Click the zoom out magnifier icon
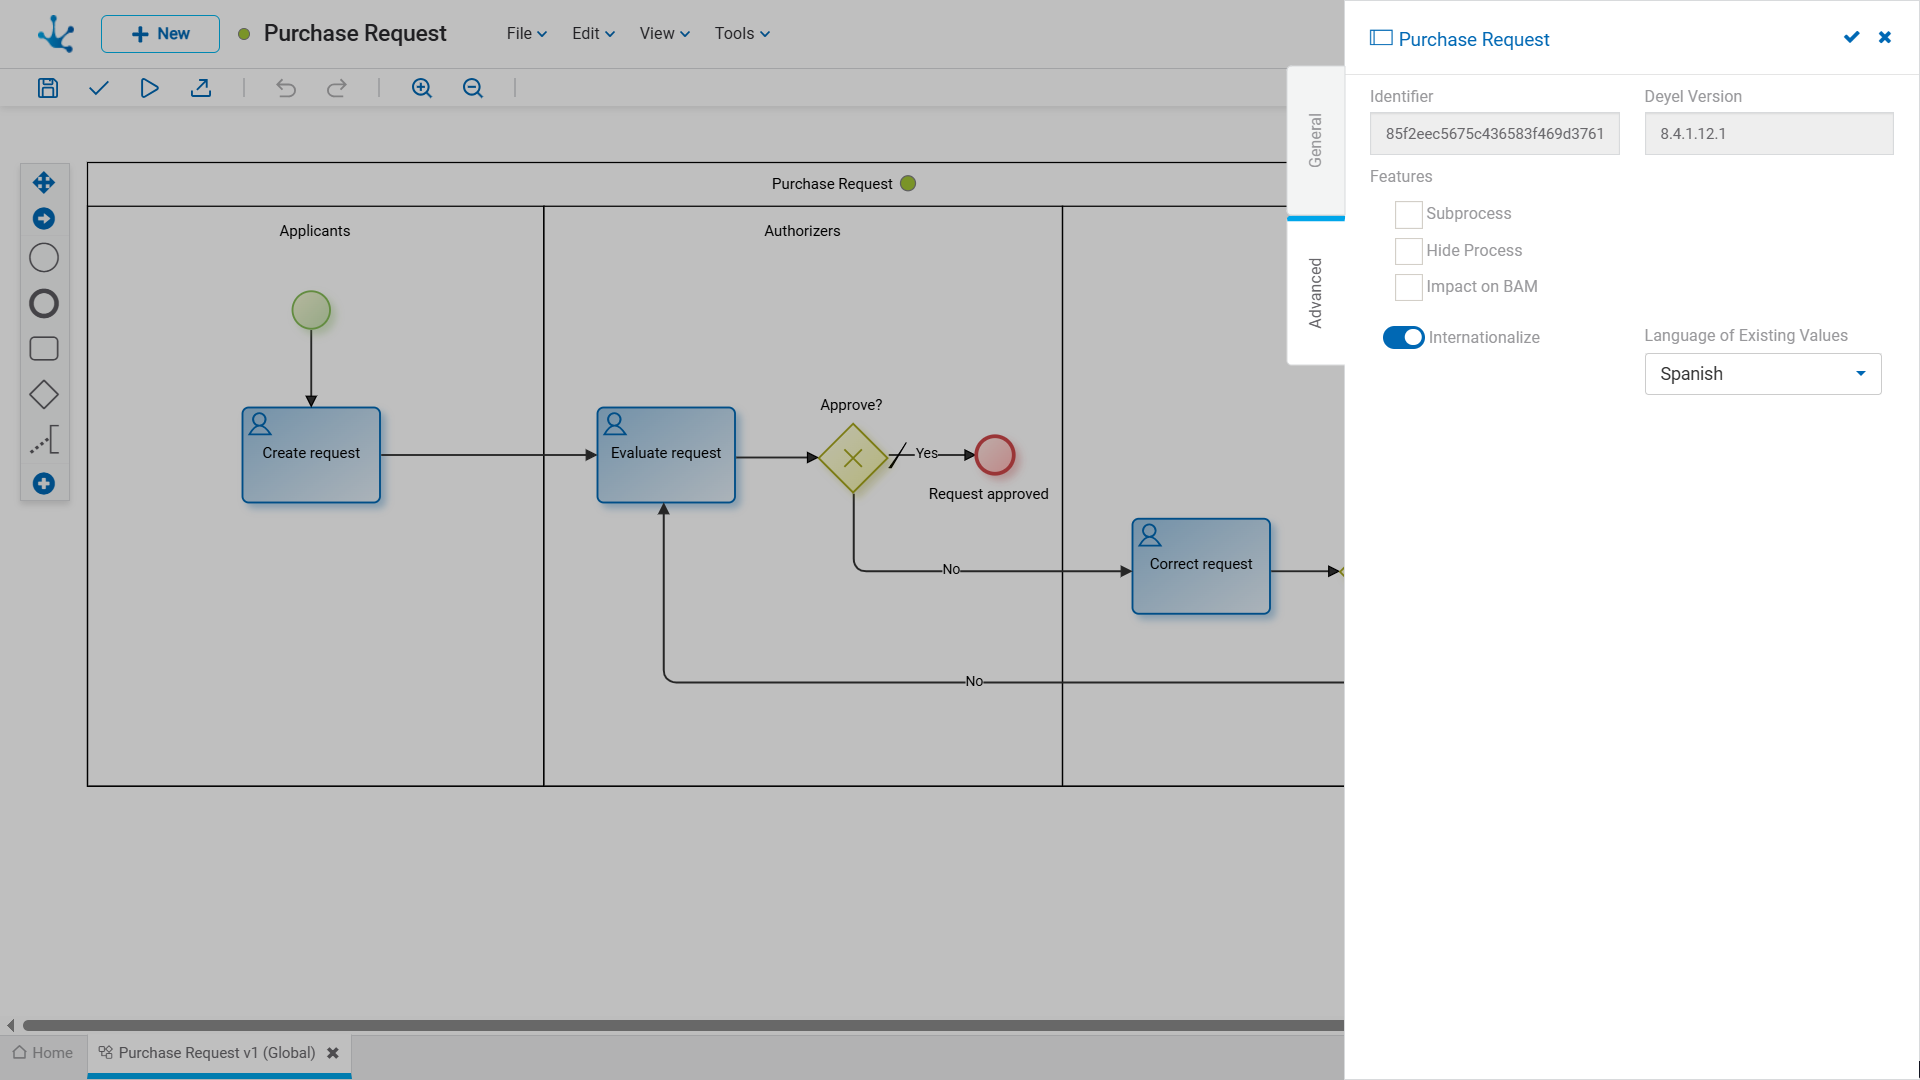This screenshot has width=1920, height=1080. click(x=472, y=88)
